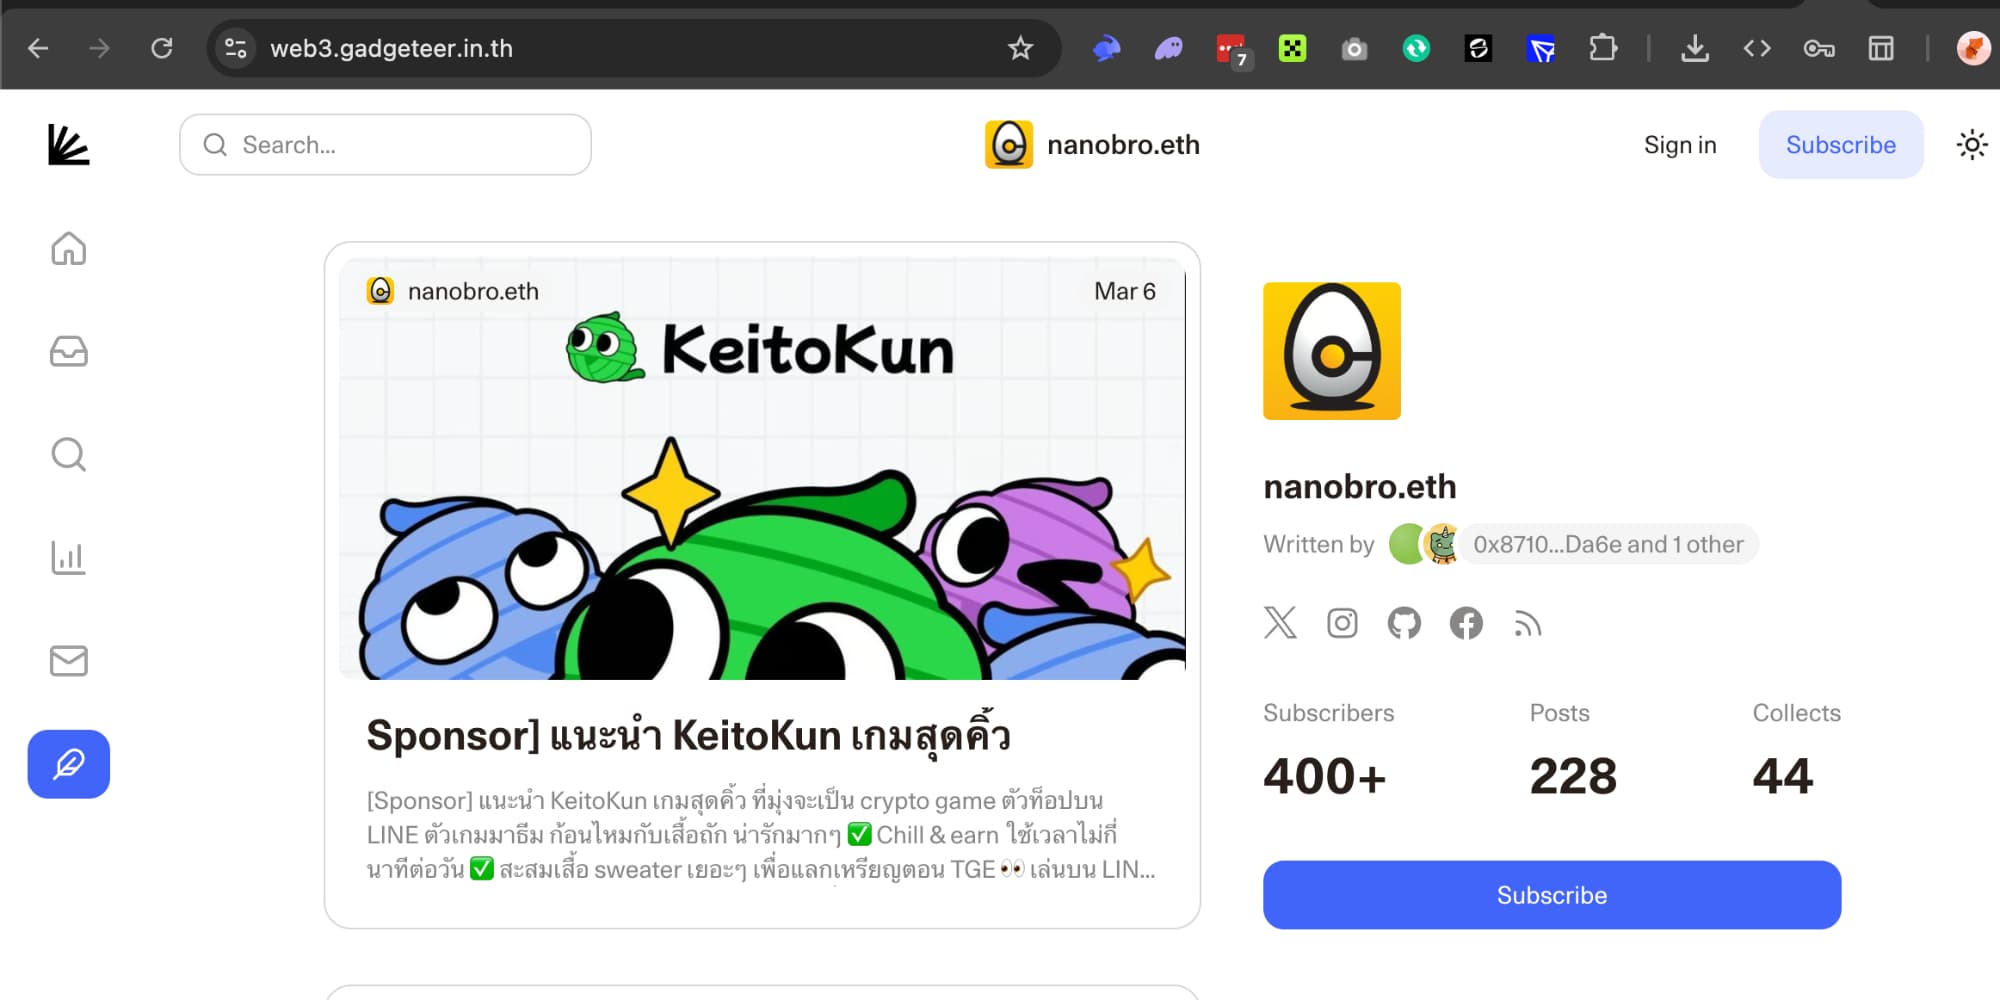Viewport: 2000px width, 1000px height.
Task: Click the RSS feed icon
Action: (x=1527, y=624)
